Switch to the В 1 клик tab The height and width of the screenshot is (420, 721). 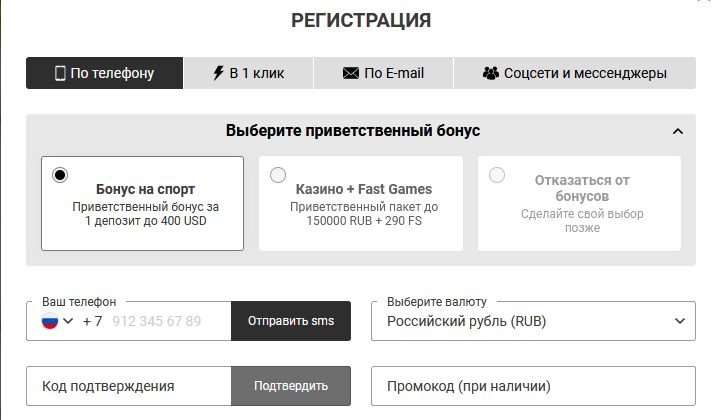pyautogui.click(x=248, y=73)
